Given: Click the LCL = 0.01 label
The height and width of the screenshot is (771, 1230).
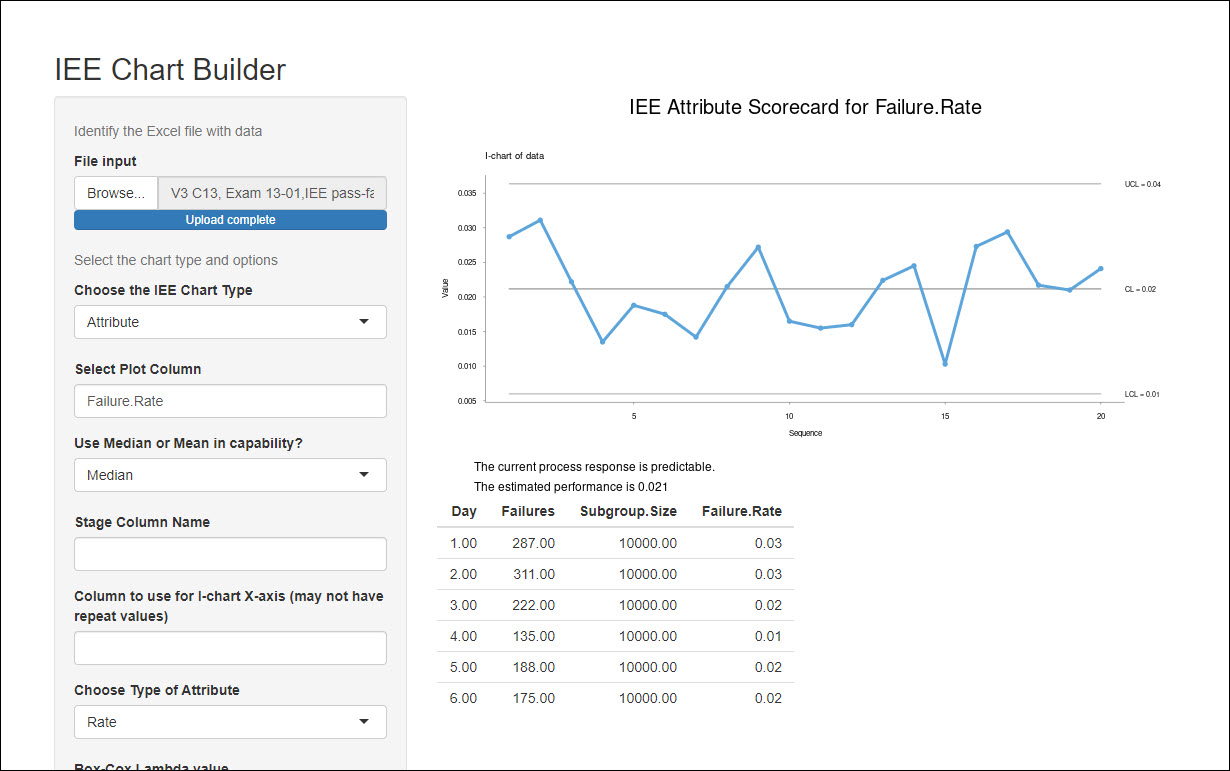Looking at the screenshot, I should 1142,395.
